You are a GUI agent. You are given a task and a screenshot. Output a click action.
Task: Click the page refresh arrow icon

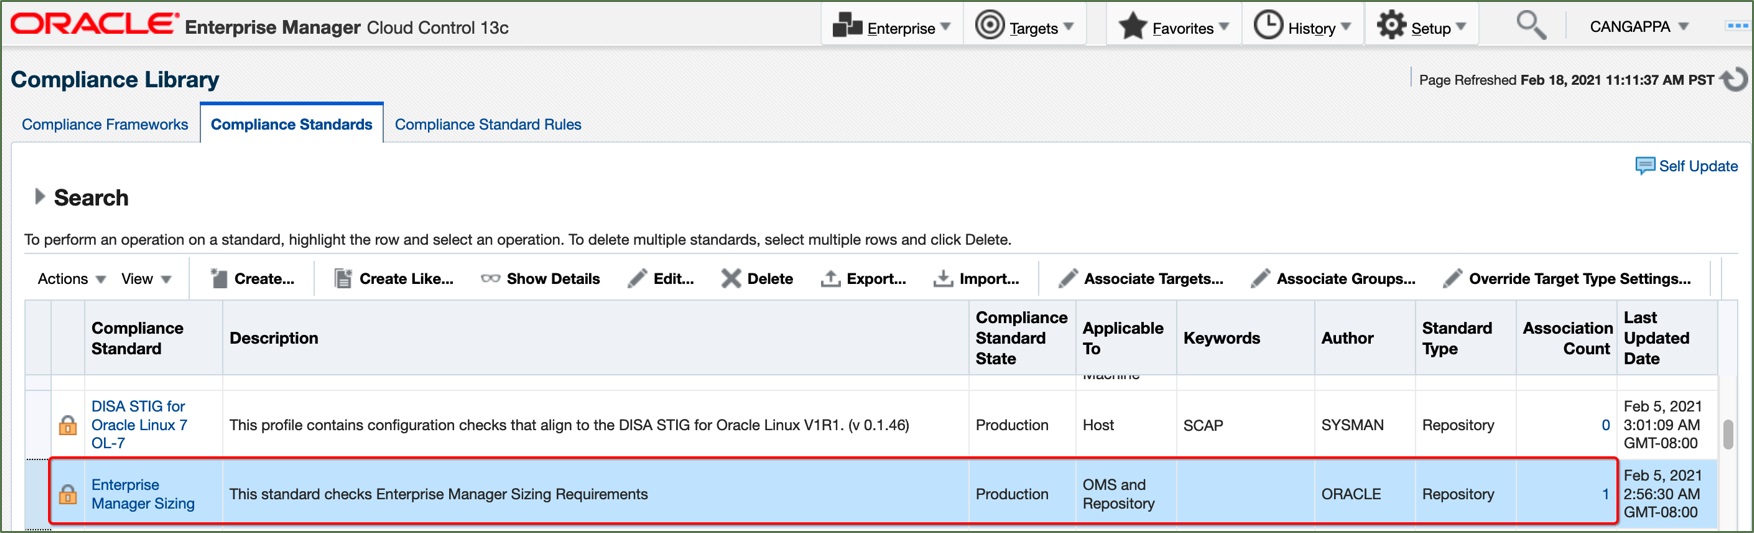coord(1736,79)
